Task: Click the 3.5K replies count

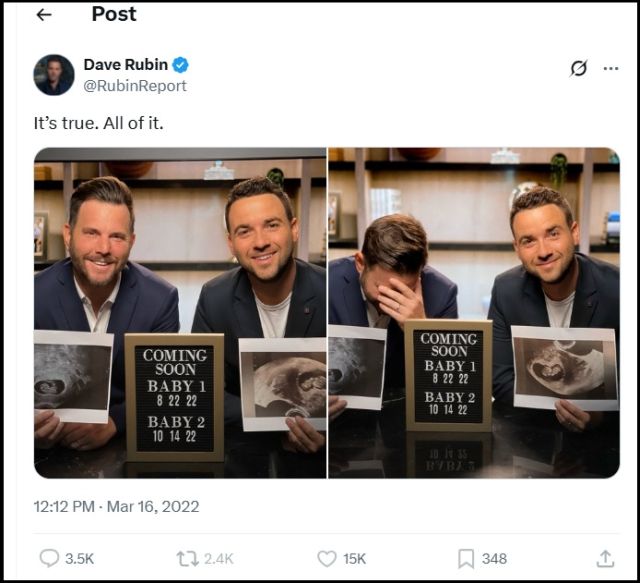Action: click(80, 559)
